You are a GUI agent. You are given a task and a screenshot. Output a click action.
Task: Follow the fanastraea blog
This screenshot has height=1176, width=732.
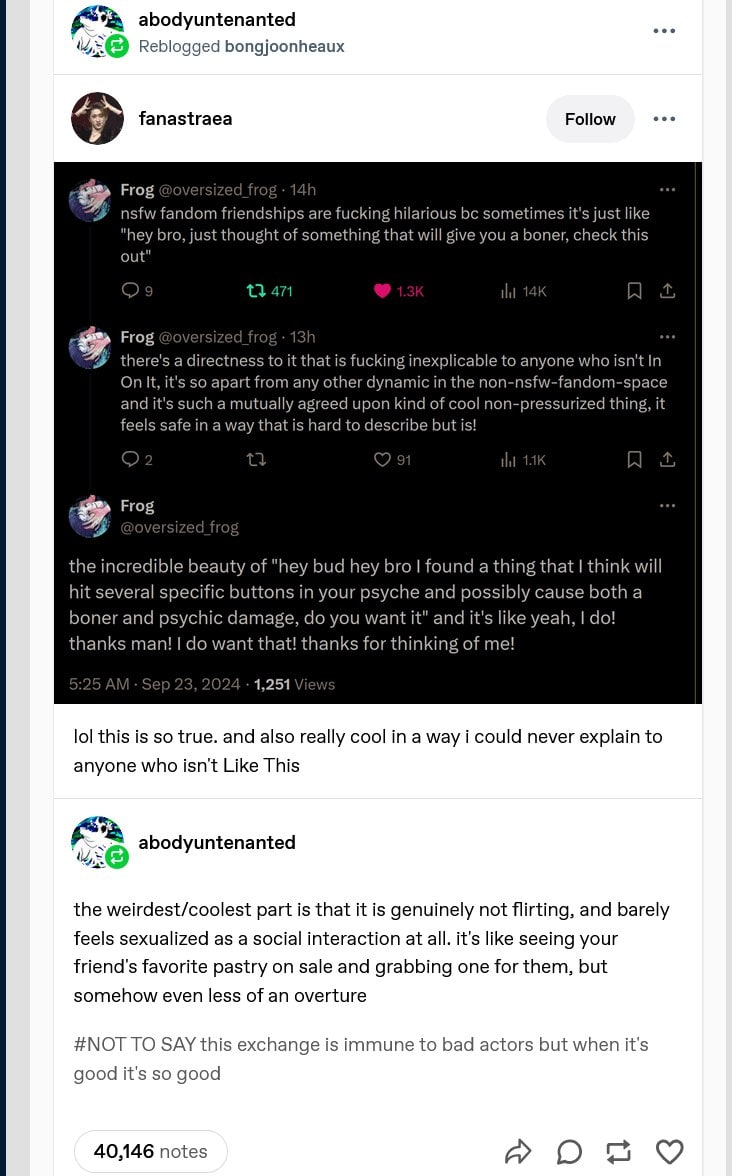[x=590, y=119]
